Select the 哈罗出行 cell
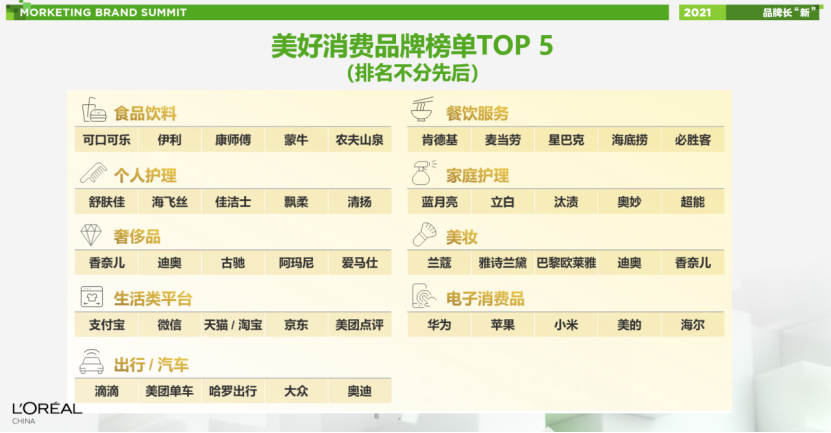Viewport: 831px width, 433px height. (x=233, y=391)
